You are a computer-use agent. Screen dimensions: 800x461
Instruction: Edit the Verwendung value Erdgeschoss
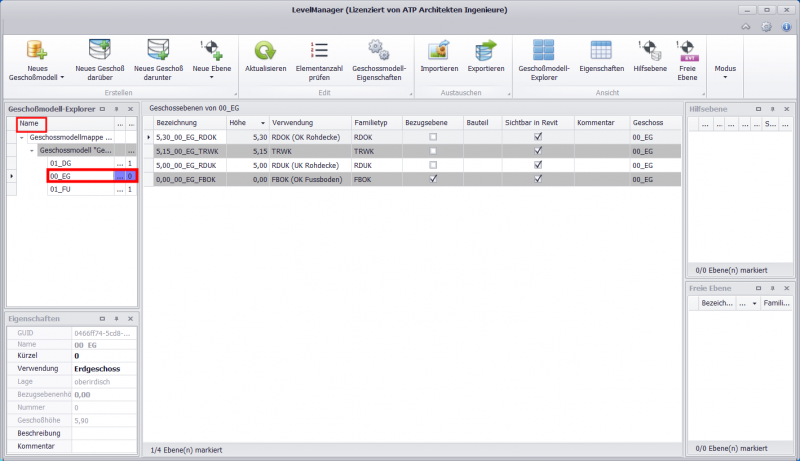pos(104,369)
